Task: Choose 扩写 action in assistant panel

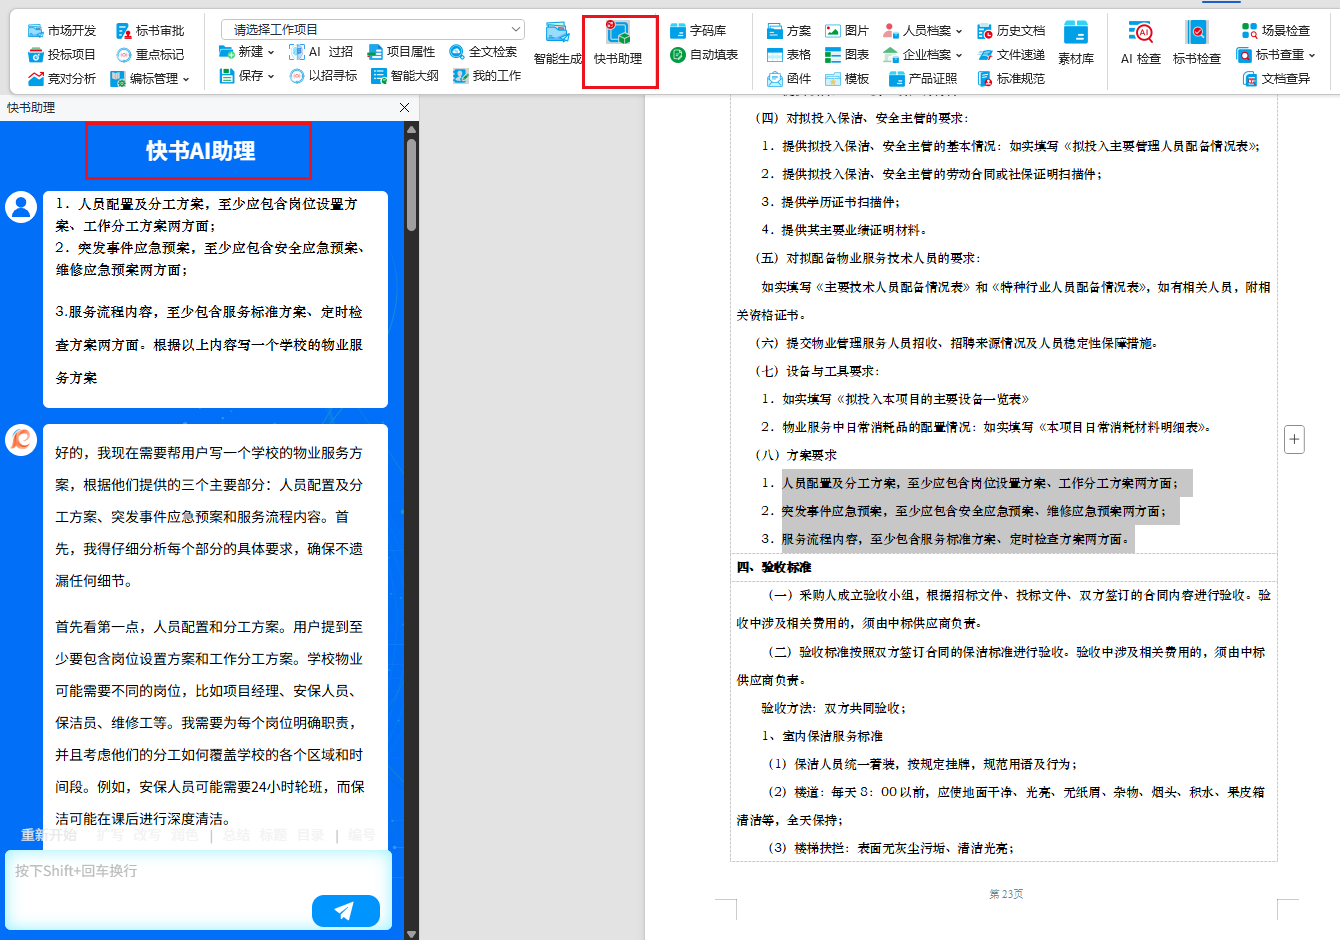Action: pyautogui.click(x=110, y=834)
